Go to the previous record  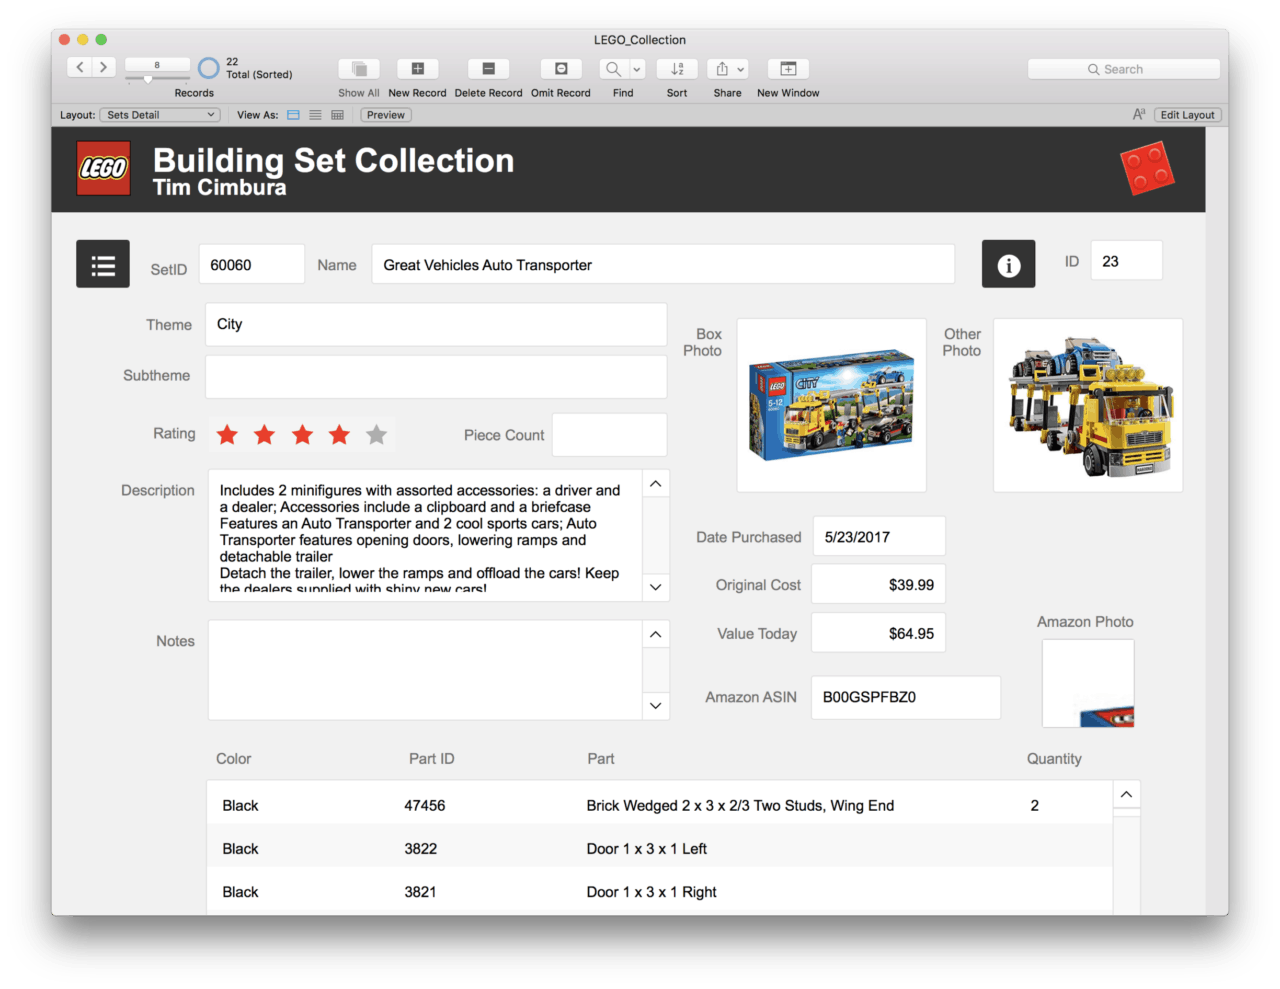80,67
